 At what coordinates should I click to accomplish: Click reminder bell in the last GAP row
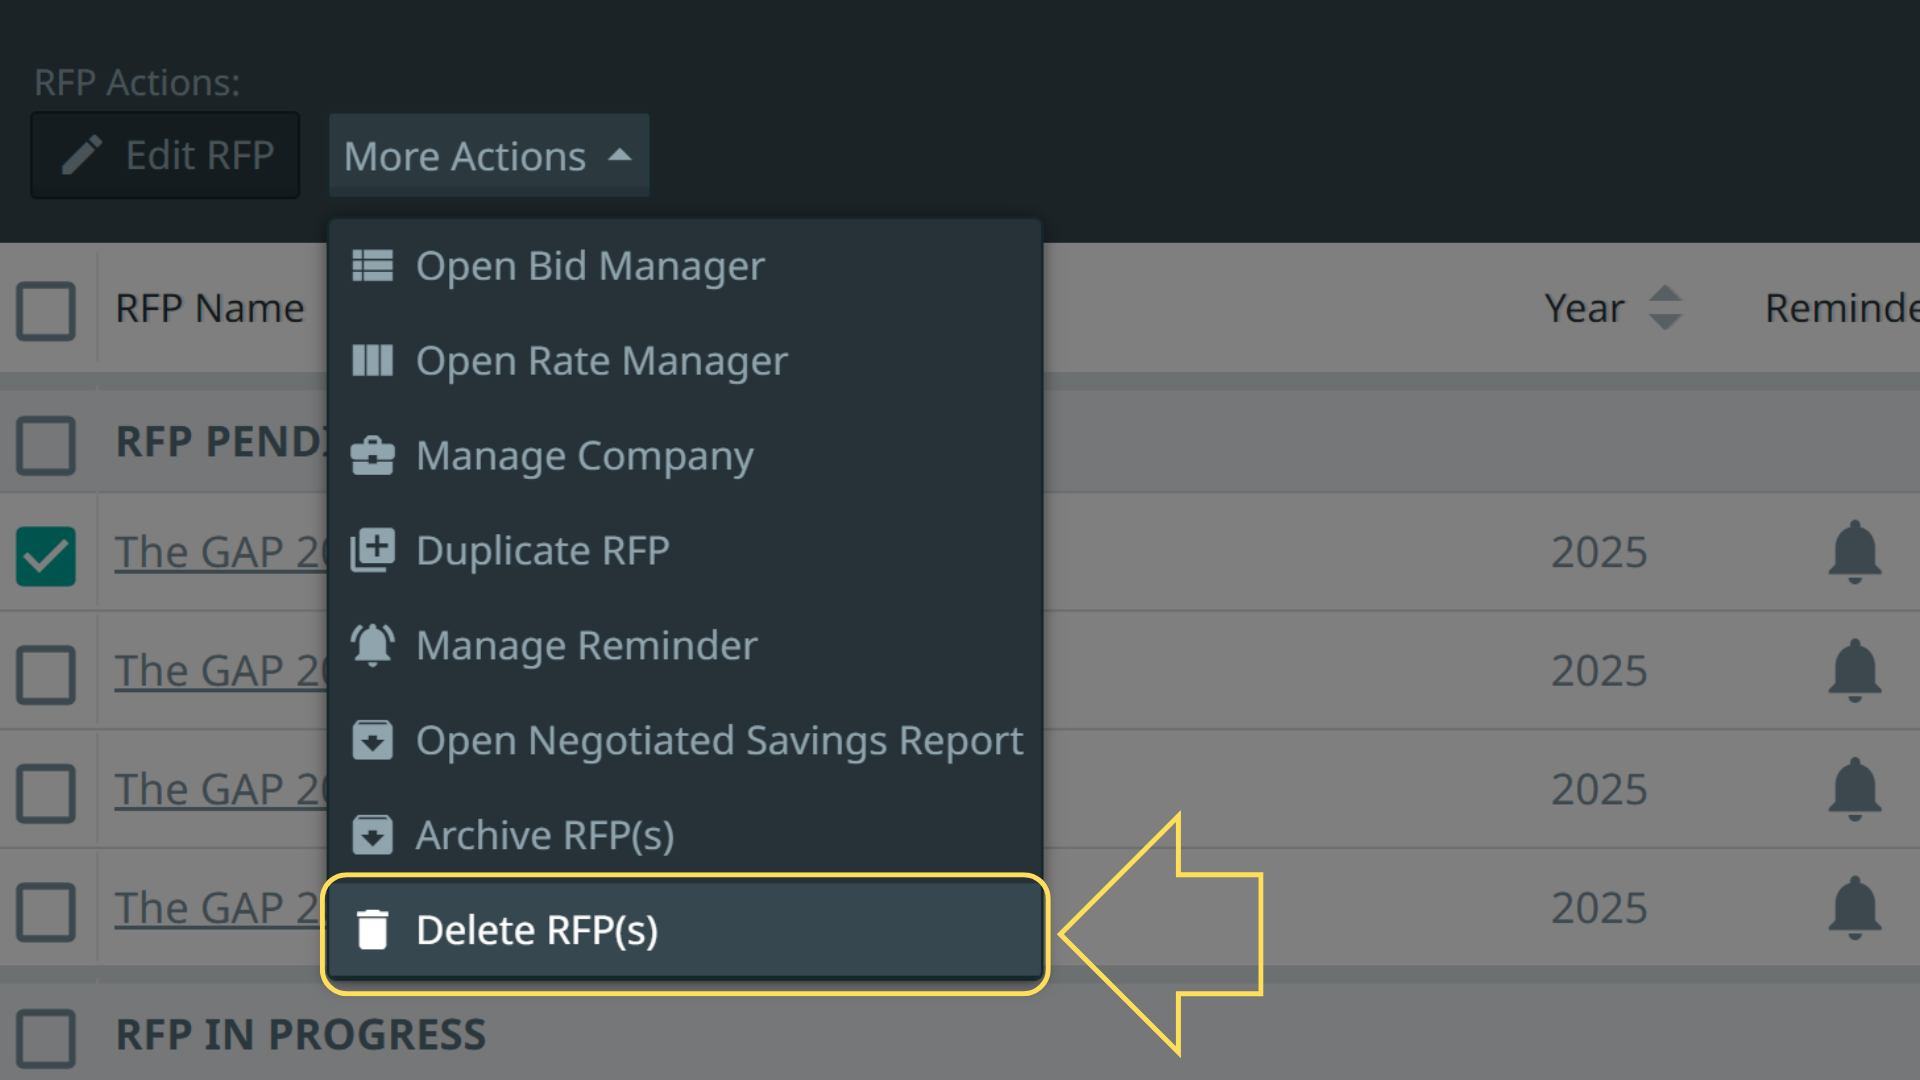(x=1854, y=908)
